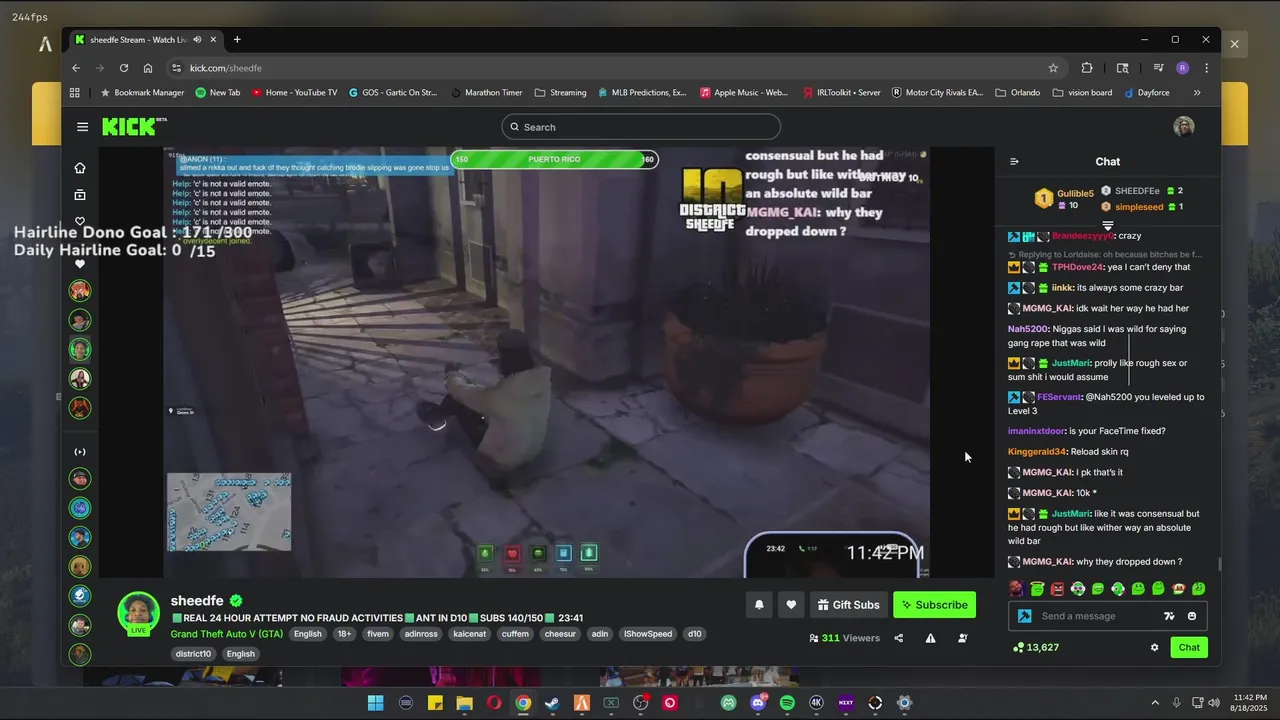Open chat settings gear icon
This screenshot has height=720, width=1280.
coord(1154,647)
